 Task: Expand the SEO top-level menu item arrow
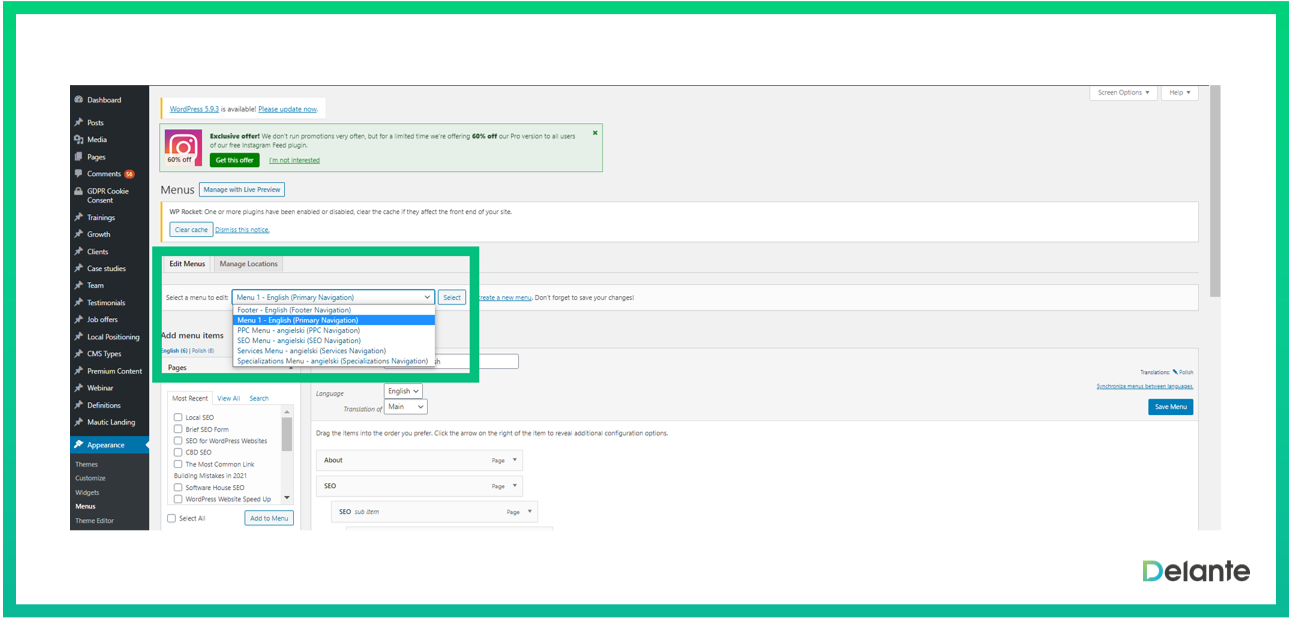pos(515,486)
